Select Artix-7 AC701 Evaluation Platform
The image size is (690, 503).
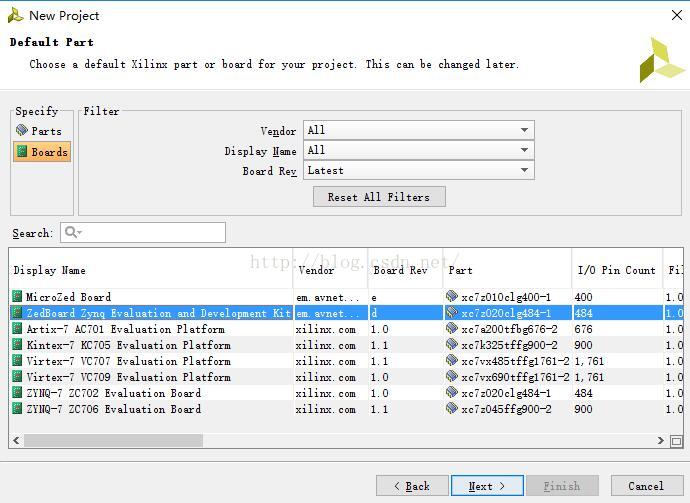125,329
